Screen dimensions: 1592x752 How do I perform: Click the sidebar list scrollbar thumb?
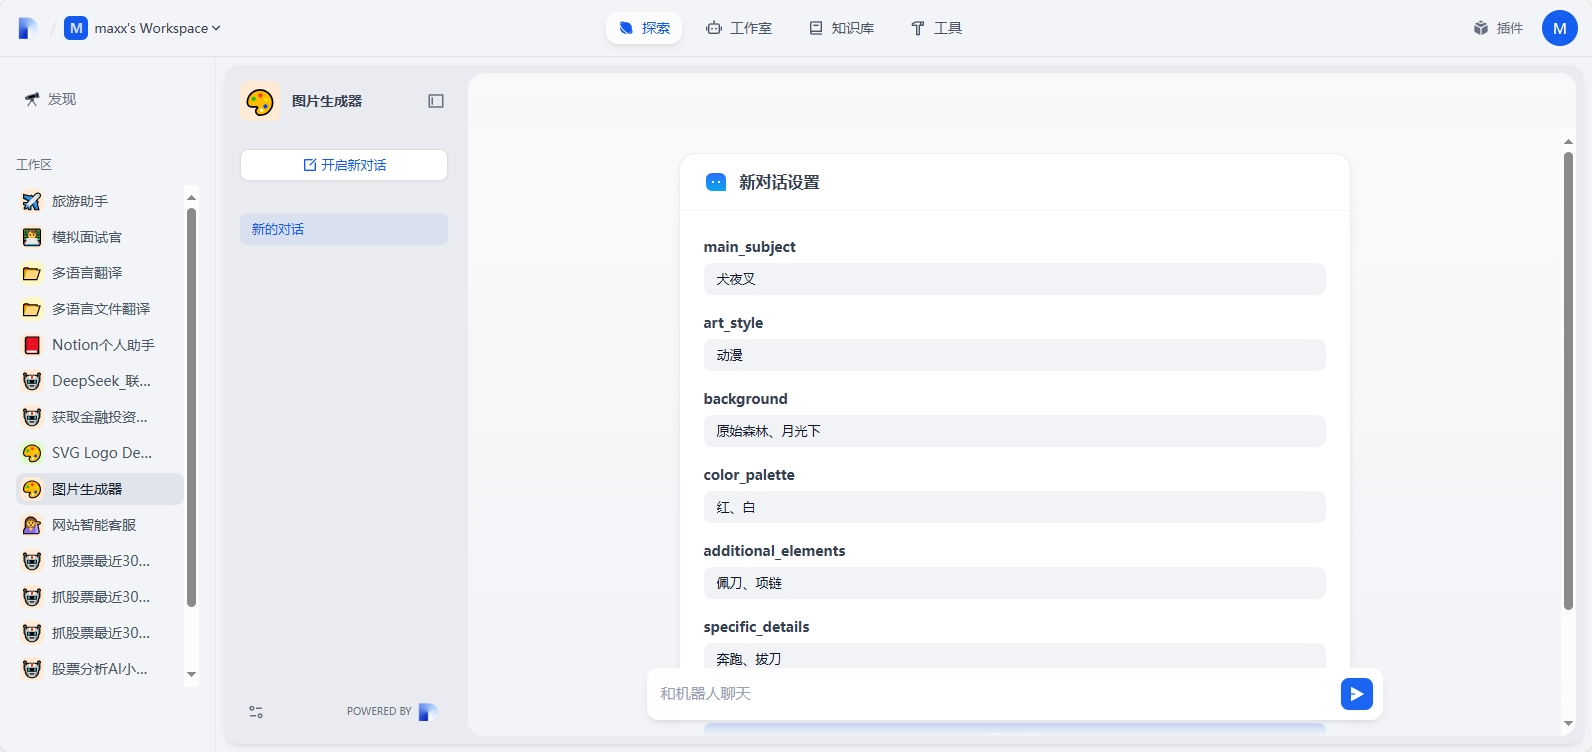point(191,407)
